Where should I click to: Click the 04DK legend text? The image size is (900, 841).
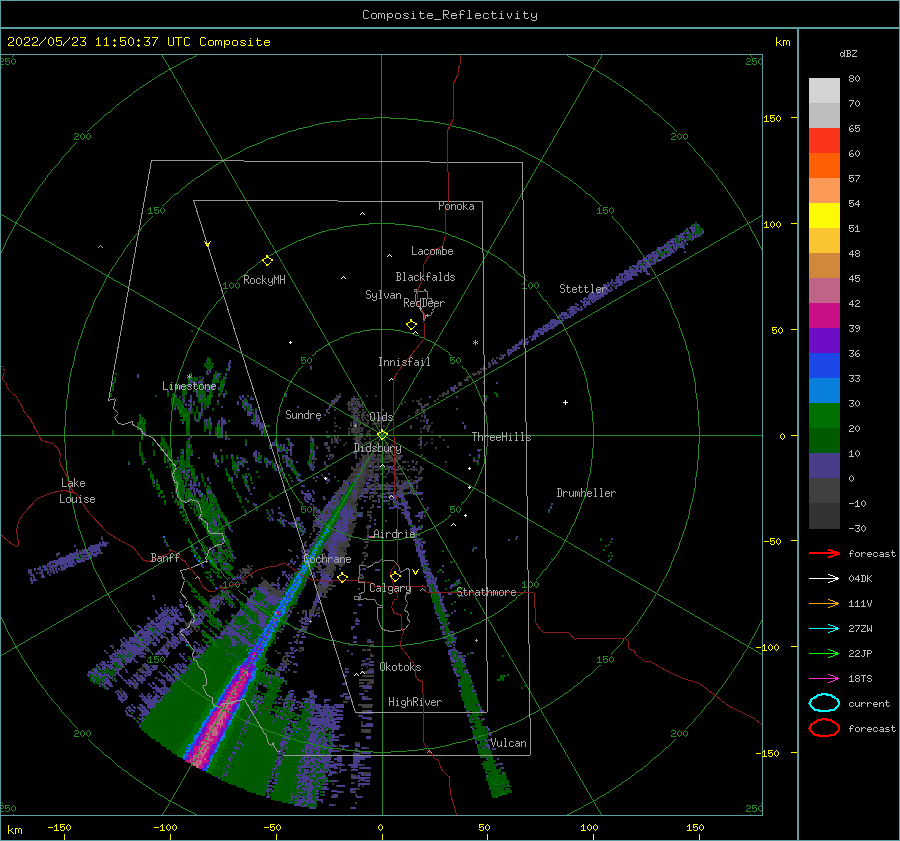coord(860,579)
